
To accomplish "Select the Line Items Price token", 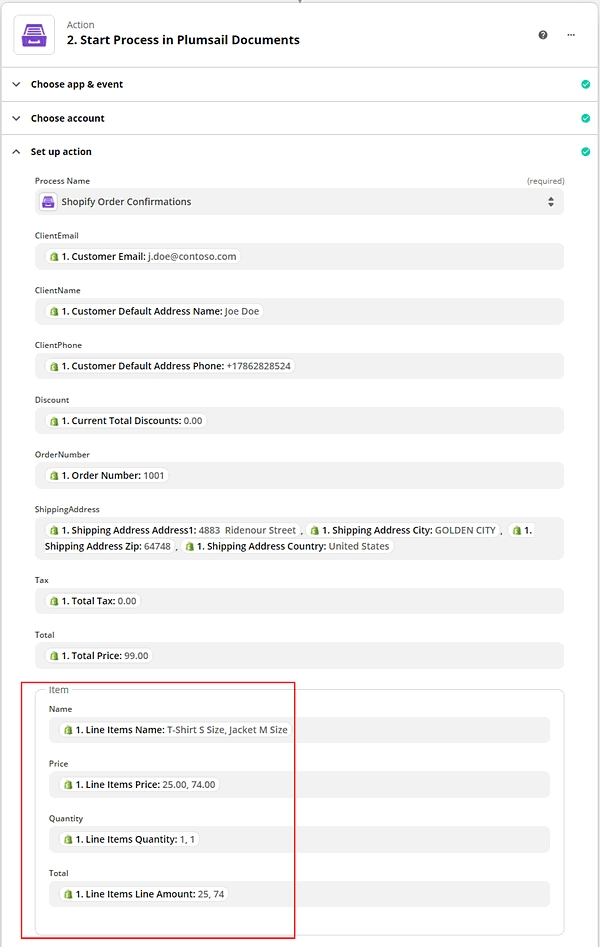I will (140, 785).
